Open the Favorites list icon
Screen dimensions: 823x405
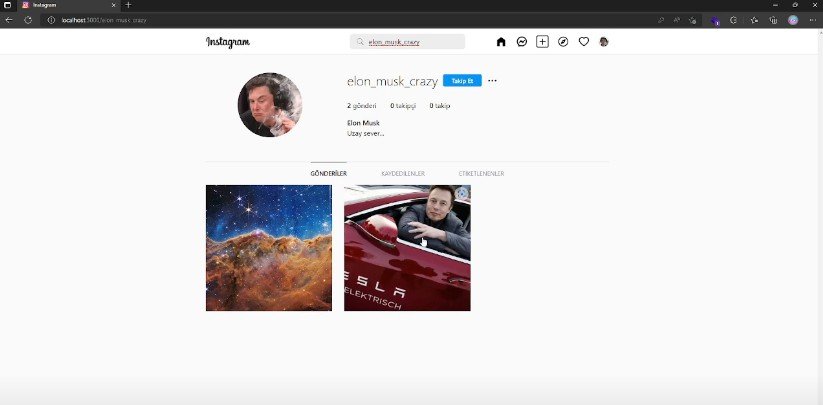(x=754, y=20)
